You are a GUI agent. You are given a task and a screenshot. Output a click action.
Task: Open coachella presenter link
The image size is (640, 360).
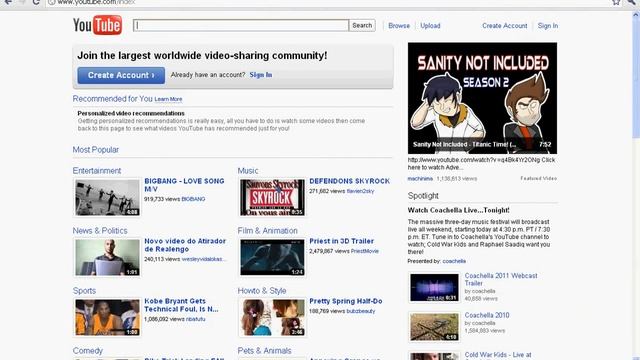(454, 261)
